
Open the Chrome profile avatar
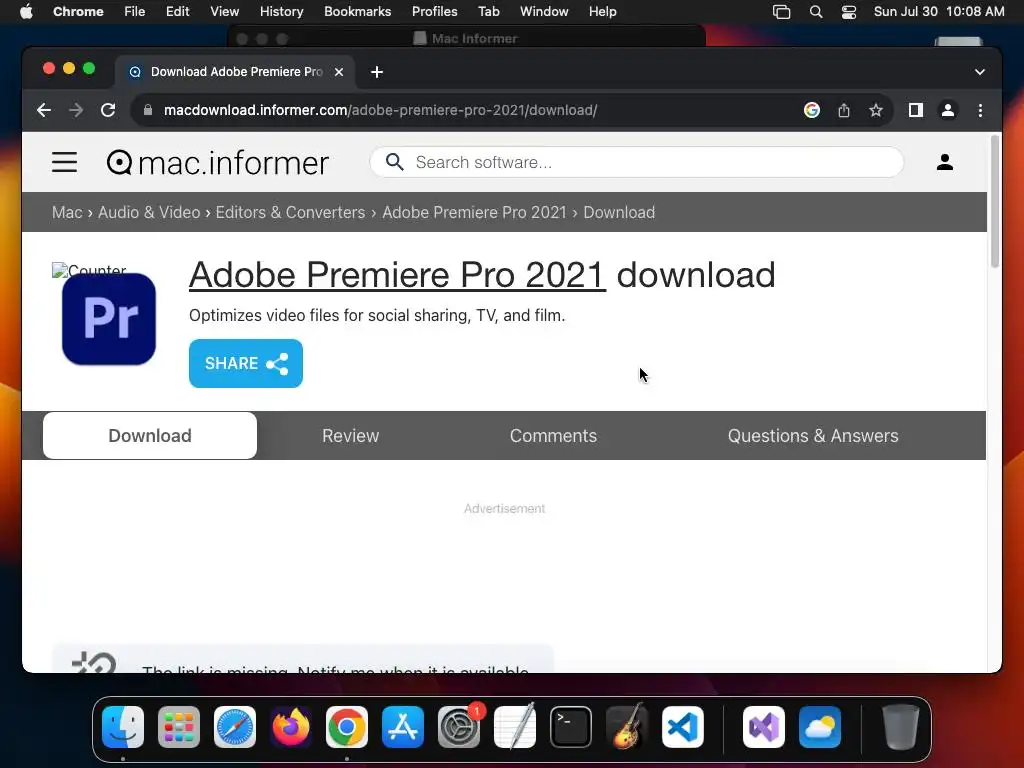[948, 110]
